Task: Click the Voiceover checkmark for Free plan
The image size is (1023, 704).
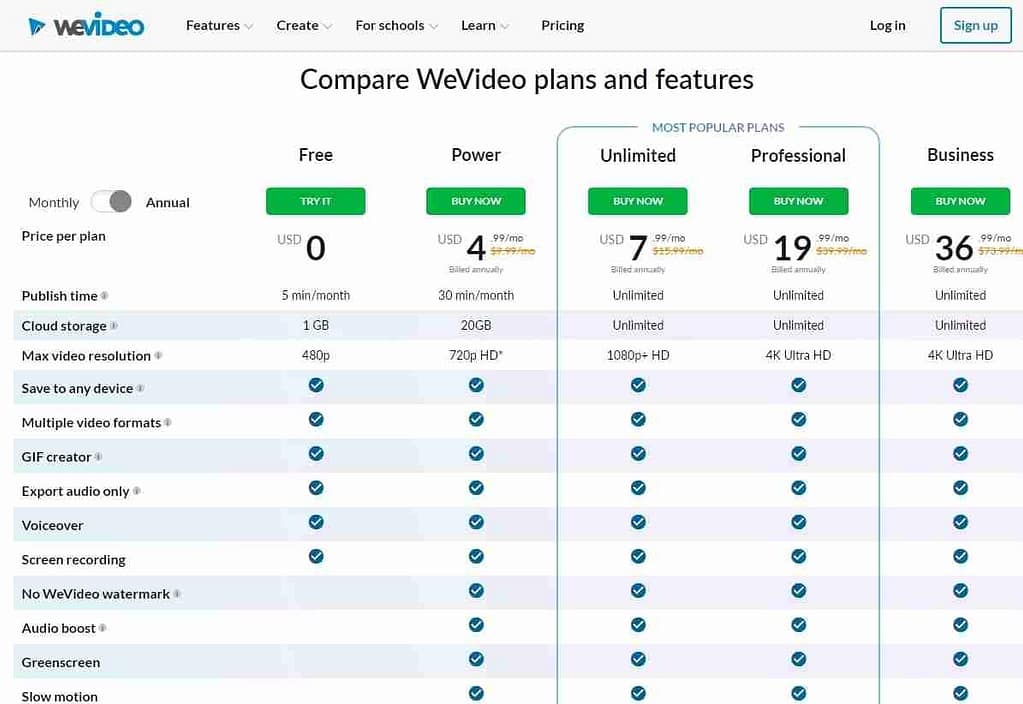Action: (316, 521)
